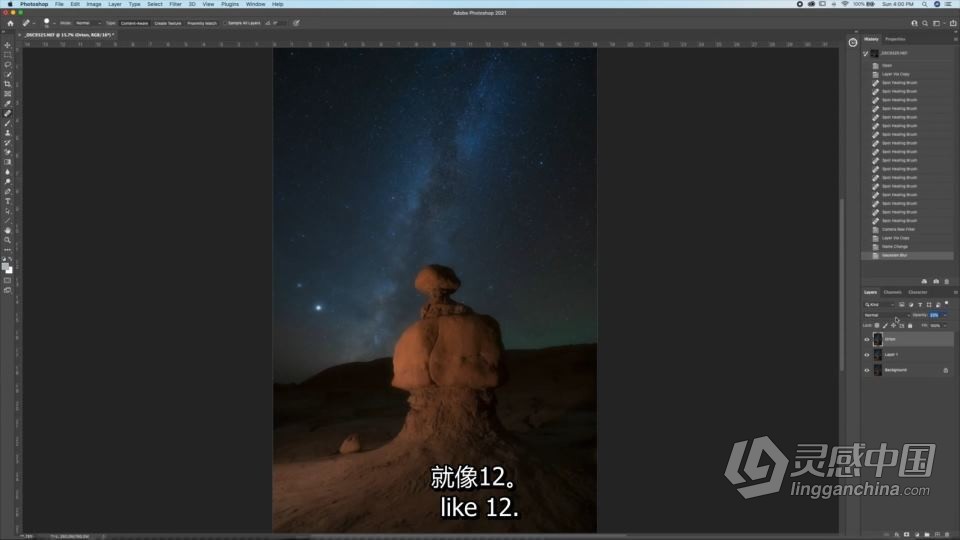This screenshot has height=540, width=960.
Task: Choose Proximity Match healing type
Action: pos(202,23)
